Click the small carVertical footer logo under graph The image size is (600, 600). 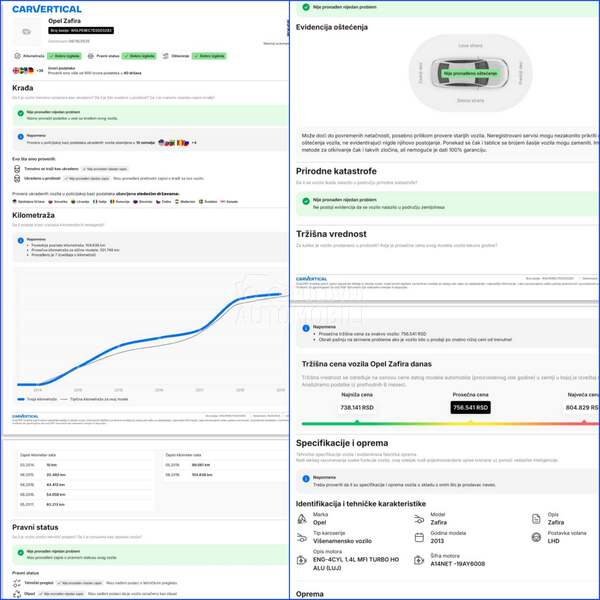coord(25,416)
